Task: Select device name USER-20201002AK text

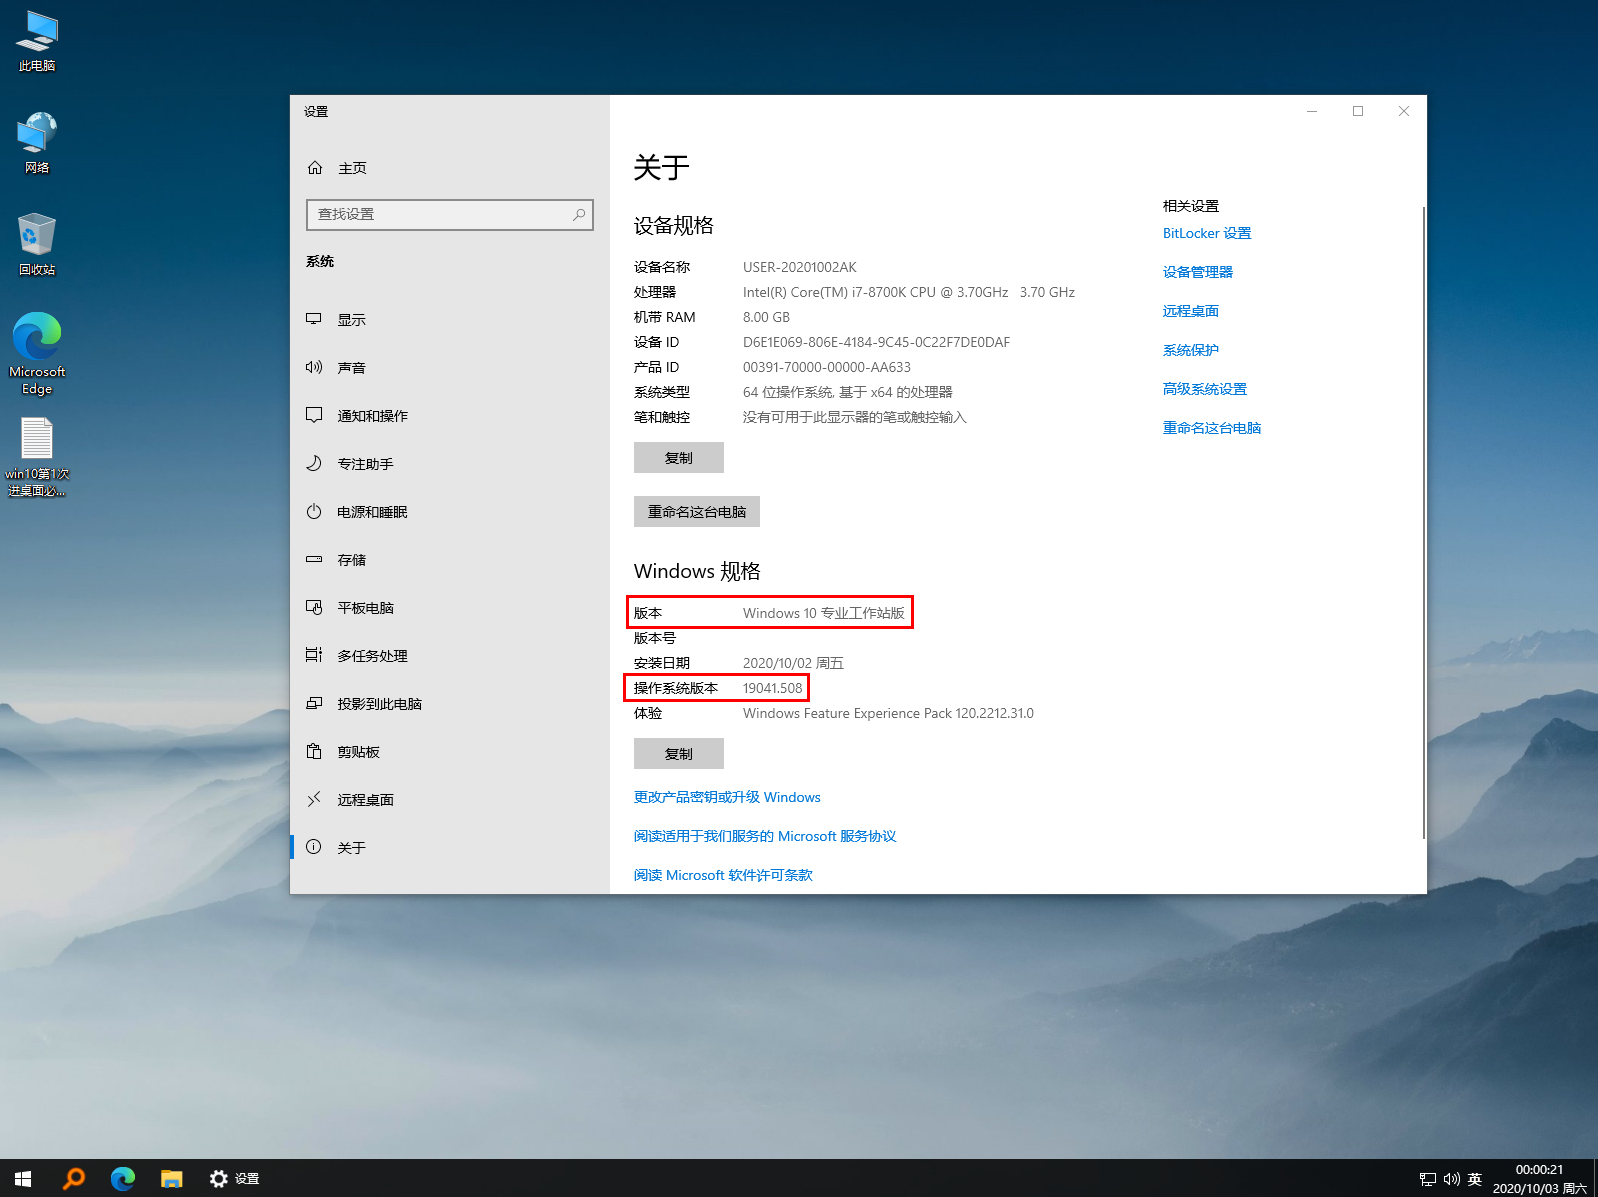Action: coord(800,267)
